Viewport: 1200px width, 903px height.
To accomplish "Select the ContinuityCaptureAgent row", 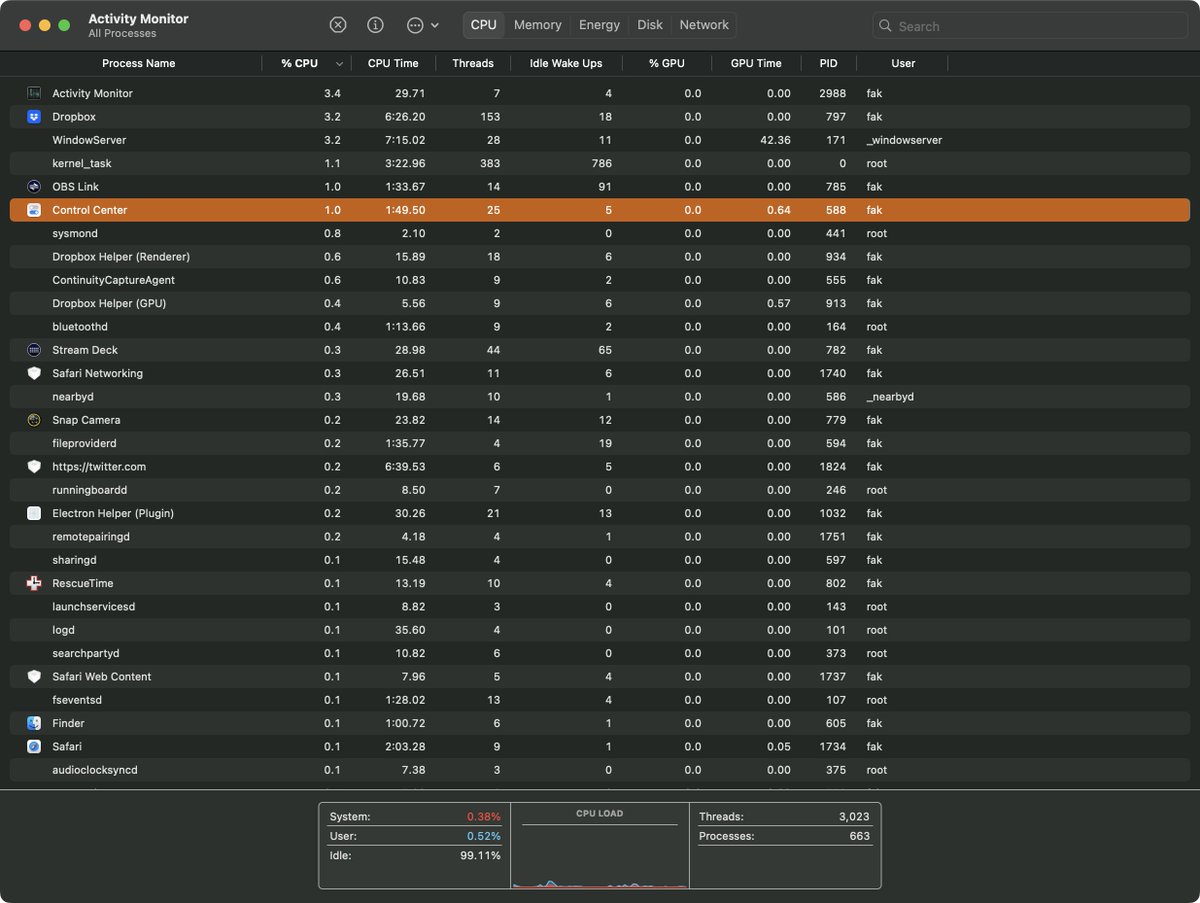I will pos(600,280).
